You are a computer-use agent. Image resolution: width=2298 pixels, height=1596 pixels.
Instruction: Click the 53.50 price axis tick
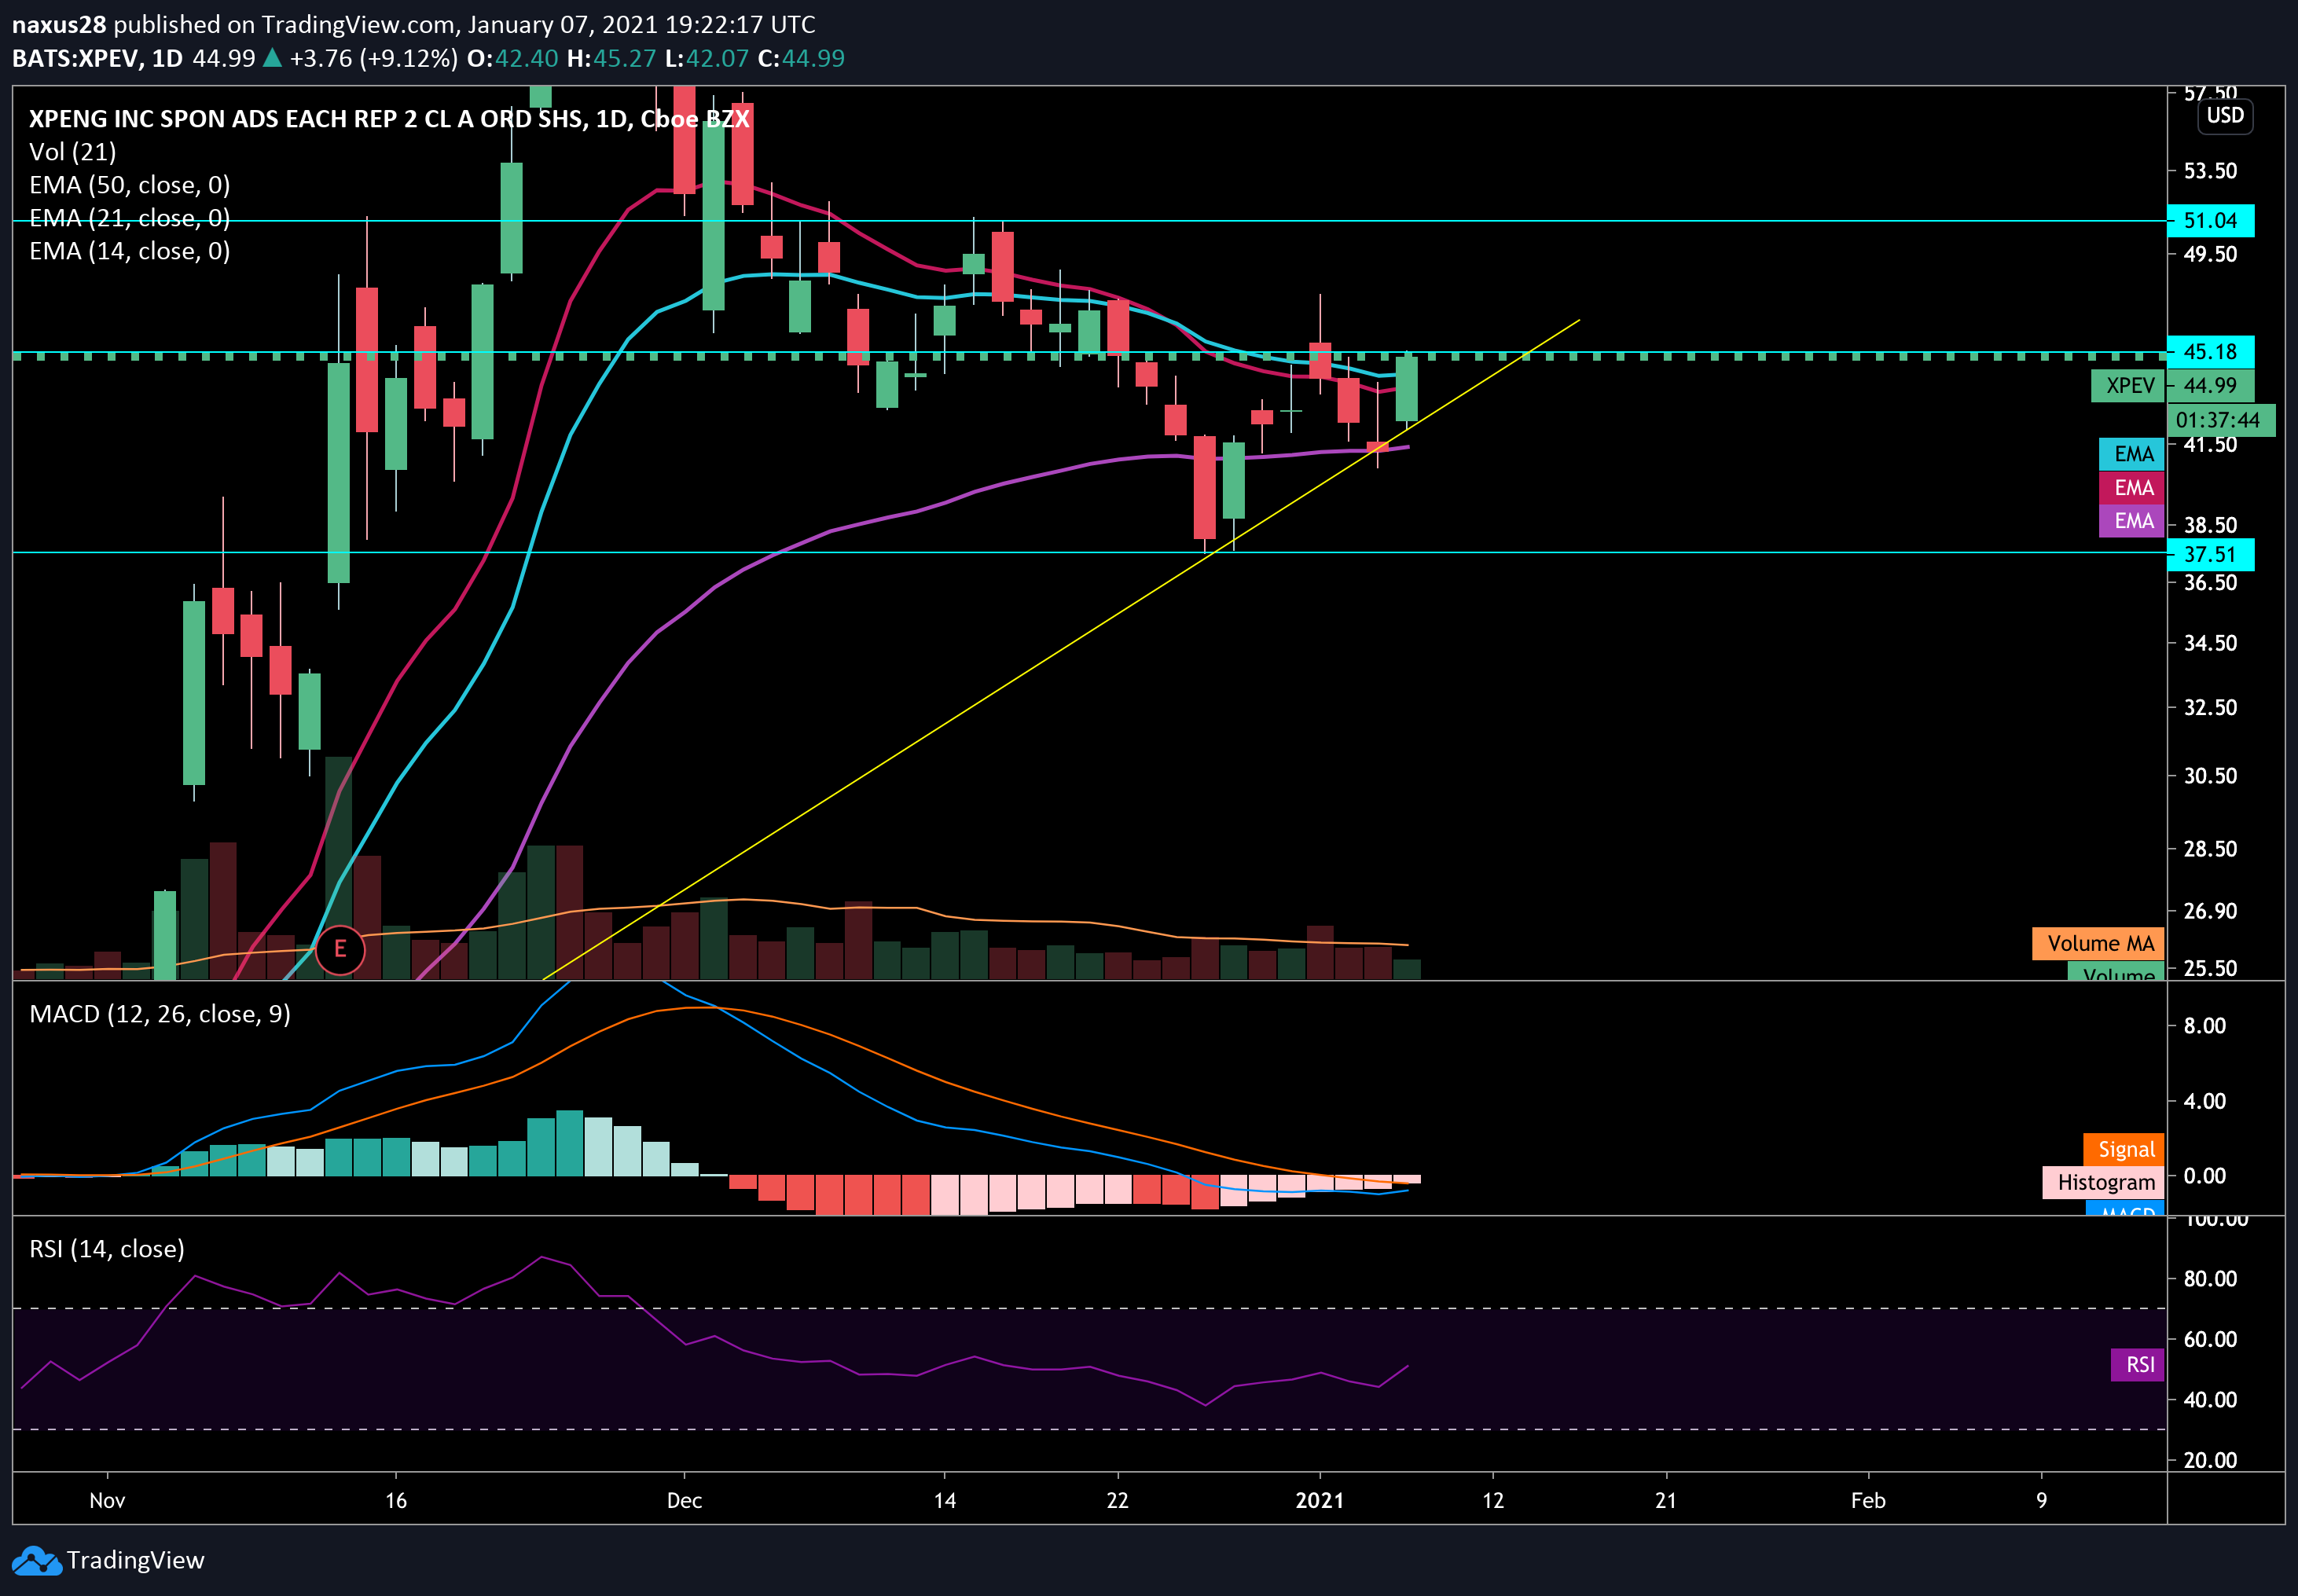click(x=2210, y=171)
